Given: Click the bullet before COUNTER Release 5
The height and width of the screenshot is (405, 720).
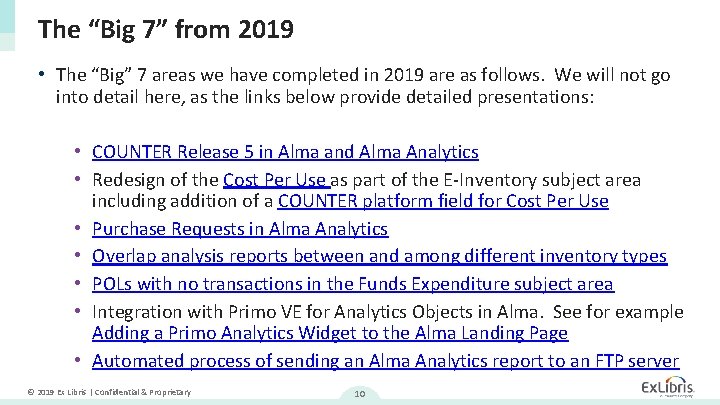Looking at the screenshot, I should (x=78, y=151).
